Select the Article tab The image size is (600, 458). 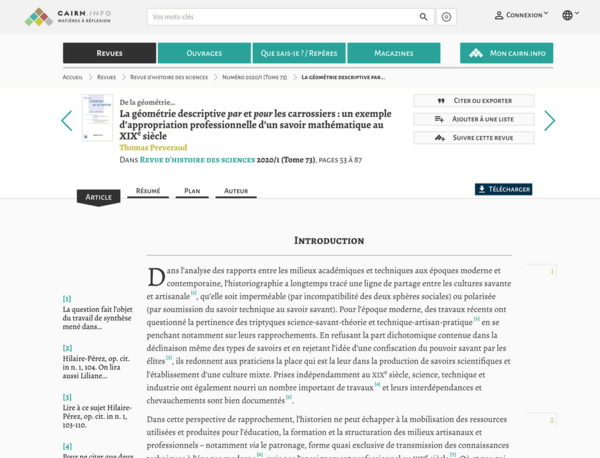[x=98, y=197]
